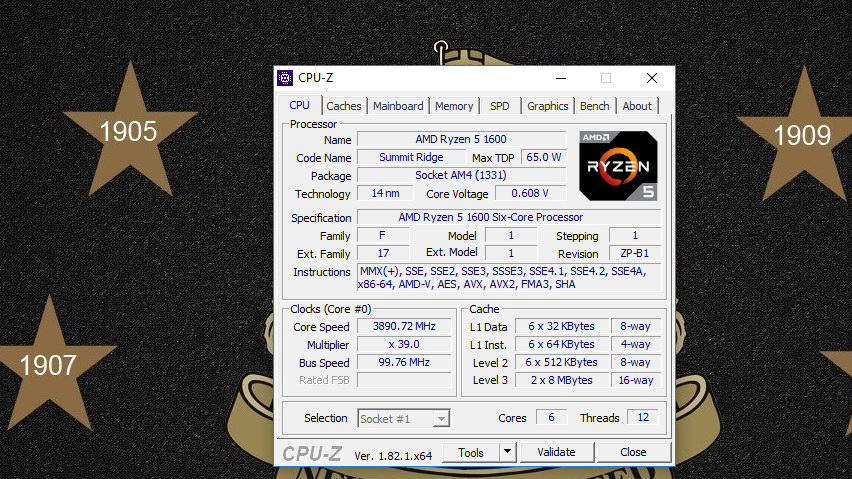Click the CPU-Z logo text at bottom left
Image resolution: width=852 pixels, height=479 pixels.
312,453
